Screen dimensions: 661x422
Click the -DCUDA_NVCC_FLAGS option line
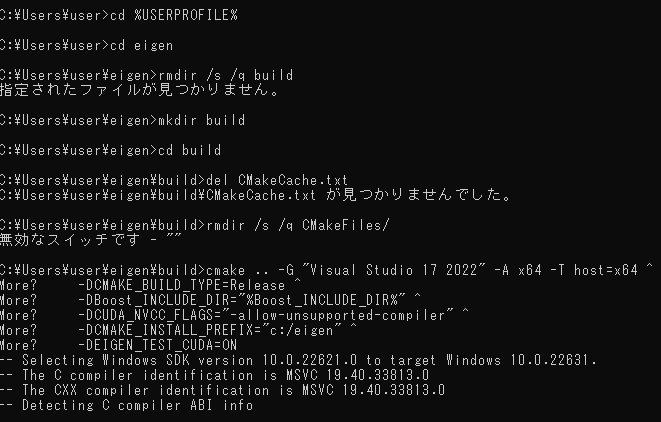(234, 316)
